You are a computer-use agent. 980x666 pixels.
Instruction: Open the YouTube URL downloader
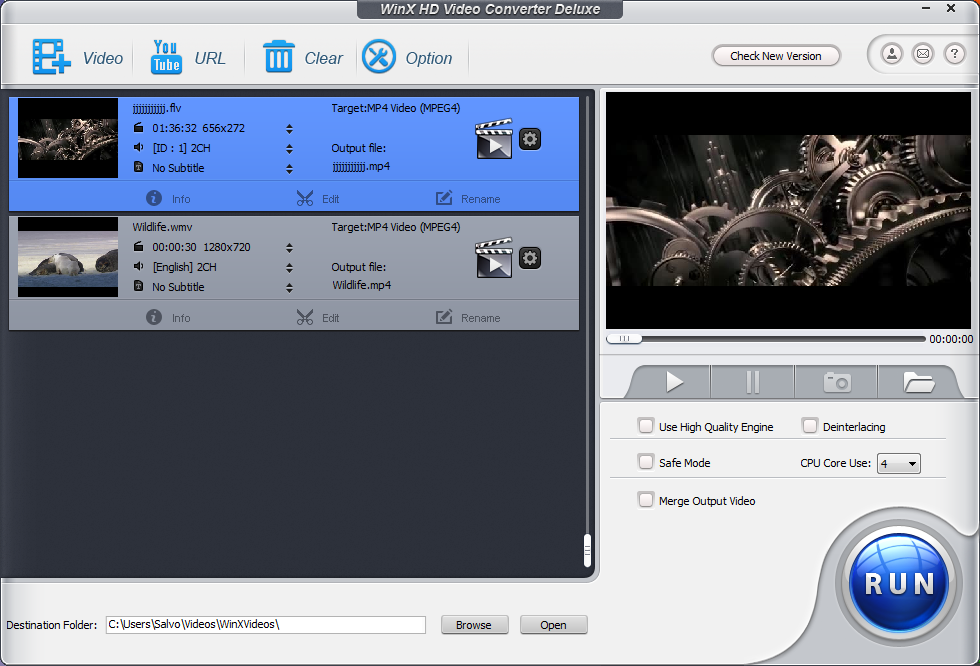[166, 57]
